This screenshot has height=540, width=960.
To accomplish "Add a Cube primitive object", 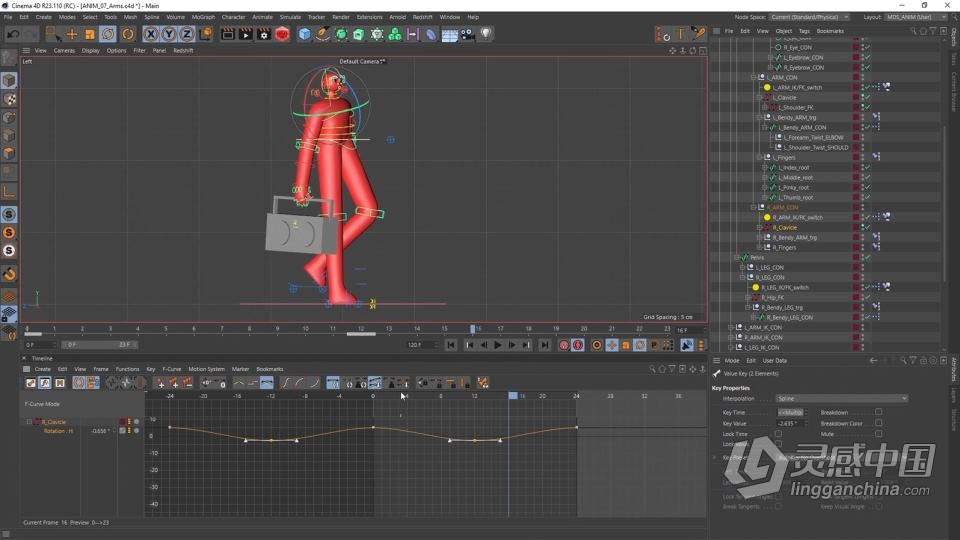I will pyautogui.click(x=304, y=34).
